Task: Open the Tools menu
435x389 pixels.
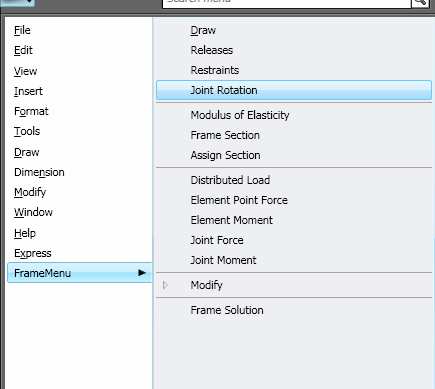Action: tap(27, 131)
